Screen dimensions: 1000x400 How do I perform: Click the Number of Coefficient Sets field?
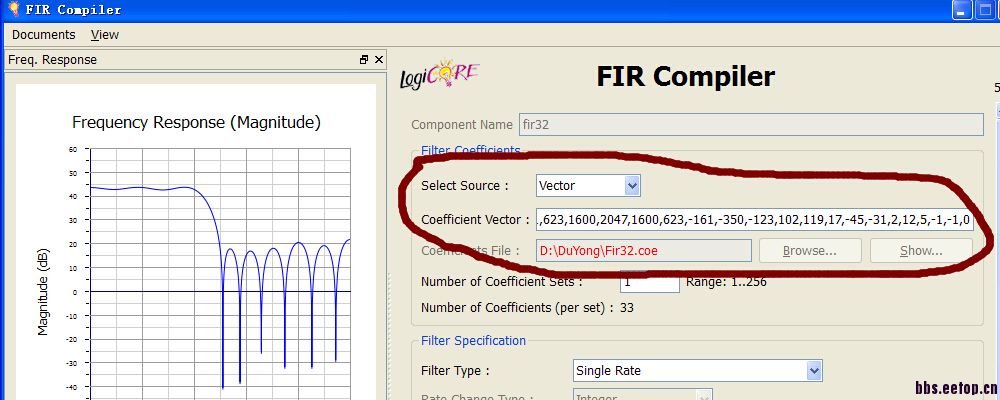[649, 281]
